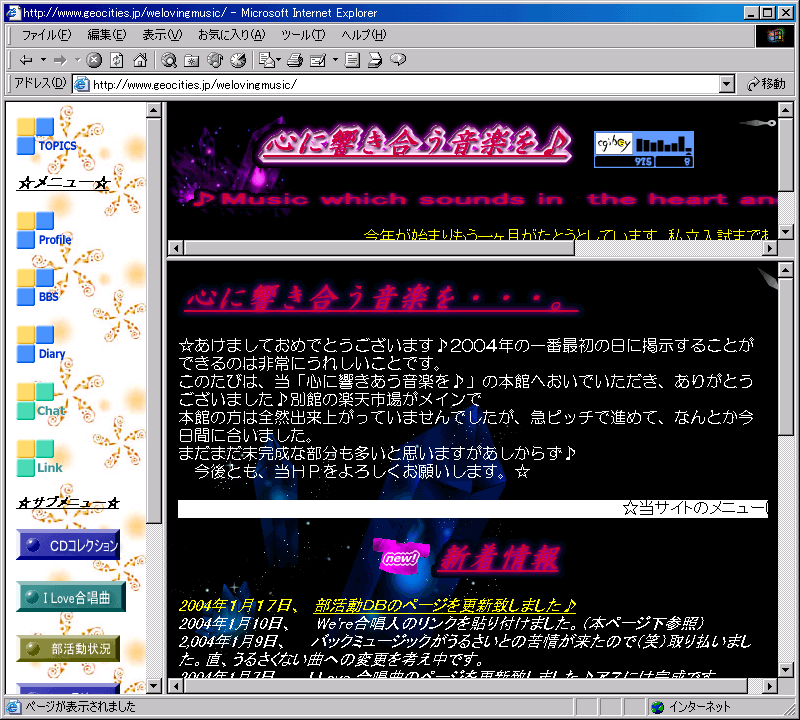Screen dimensions: 800x720
Task: Open BBS link in sidebar
Action: pyautogui.click(x=38, y=287)
